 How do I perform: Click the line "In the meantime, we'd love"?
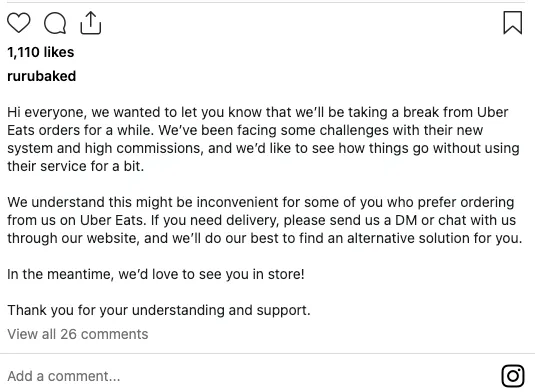(x=156, y=274)
